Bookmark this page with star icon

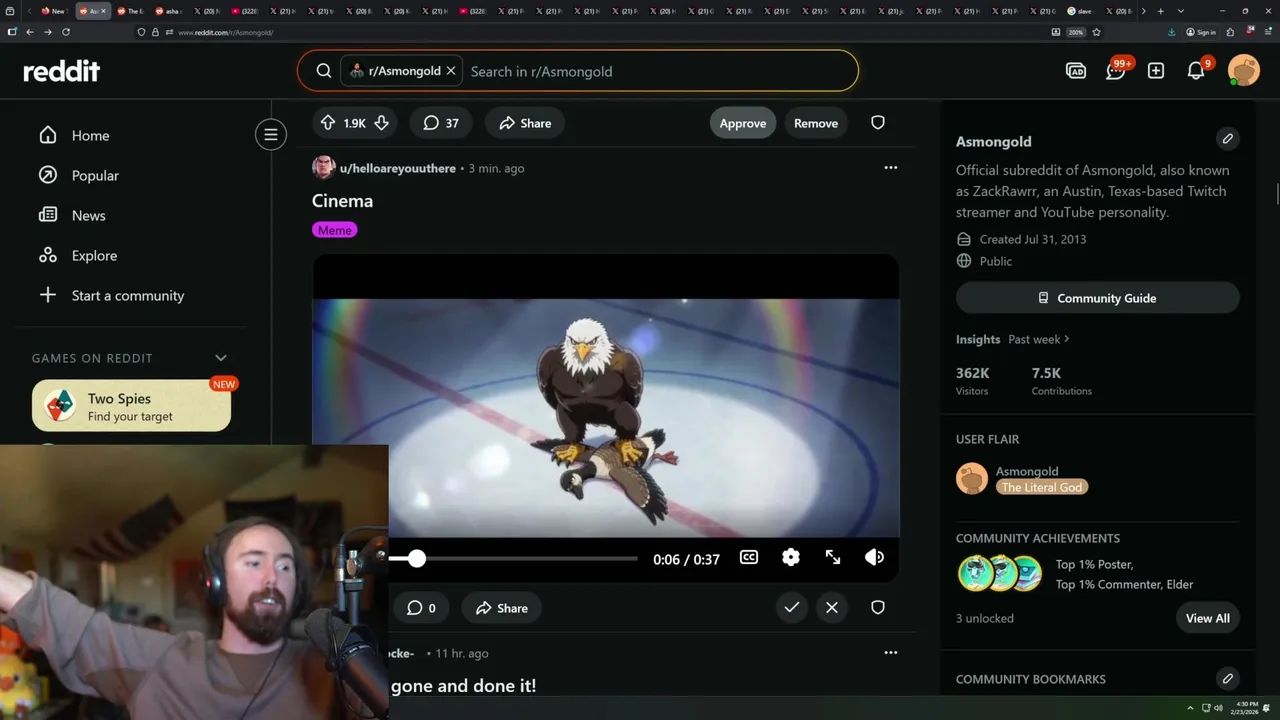[1097, 32]
